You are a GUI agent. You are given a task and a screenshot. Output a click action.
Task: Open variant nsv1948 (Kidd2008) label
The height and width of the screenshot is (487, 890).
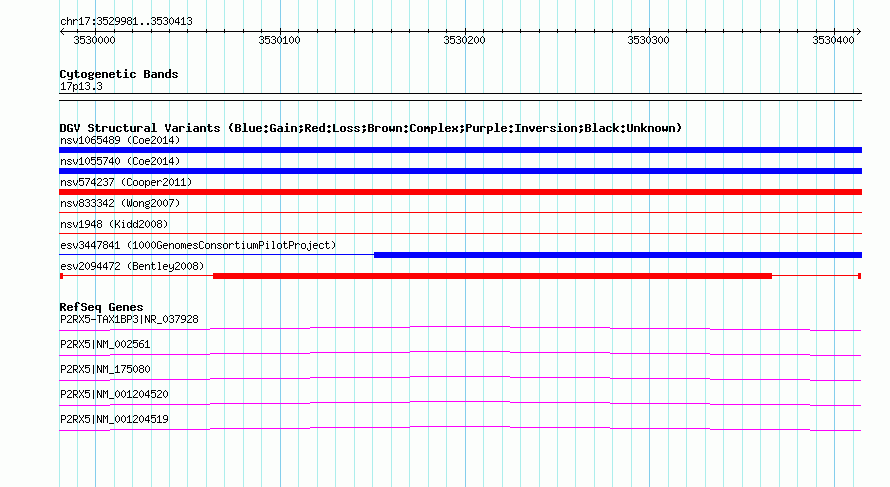point(114,224)
